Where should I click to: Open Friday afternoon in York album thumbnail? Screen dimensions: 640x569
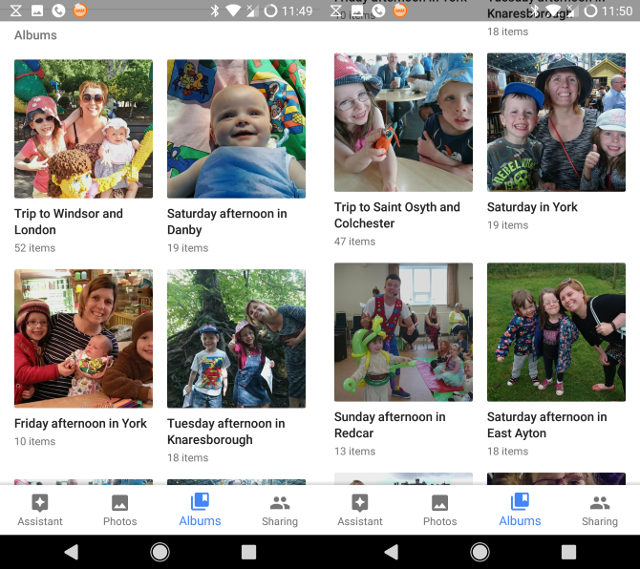coord(84,338)
